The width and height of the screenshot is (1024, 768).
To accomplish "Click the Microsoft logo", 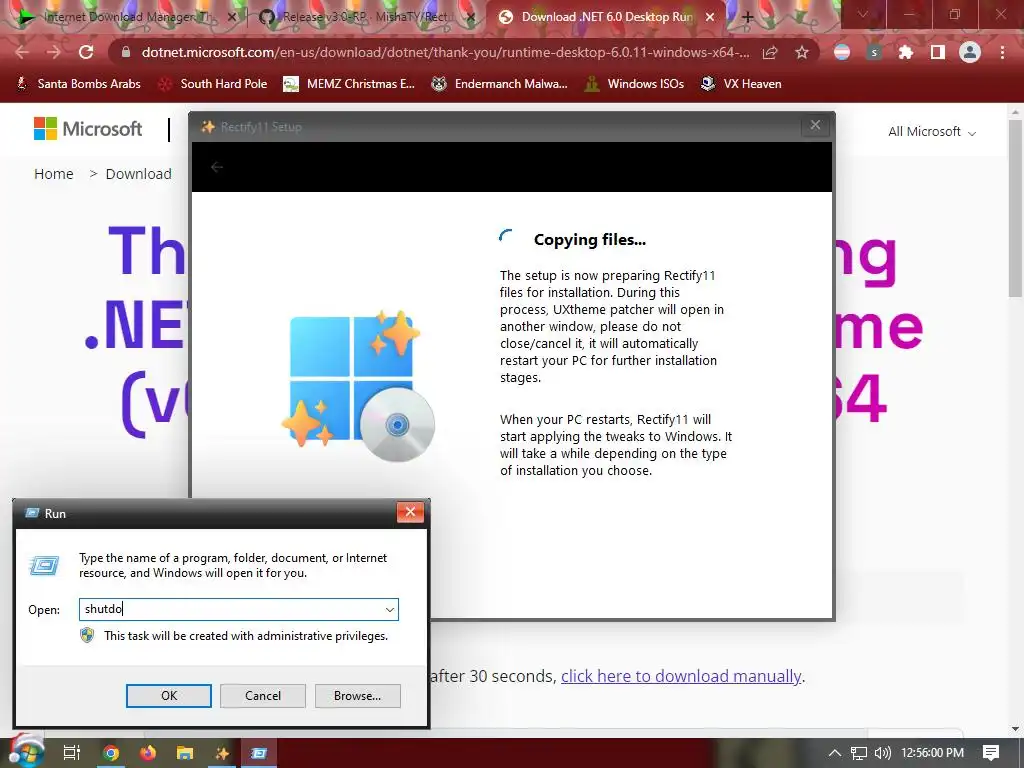I will [88, 129].
